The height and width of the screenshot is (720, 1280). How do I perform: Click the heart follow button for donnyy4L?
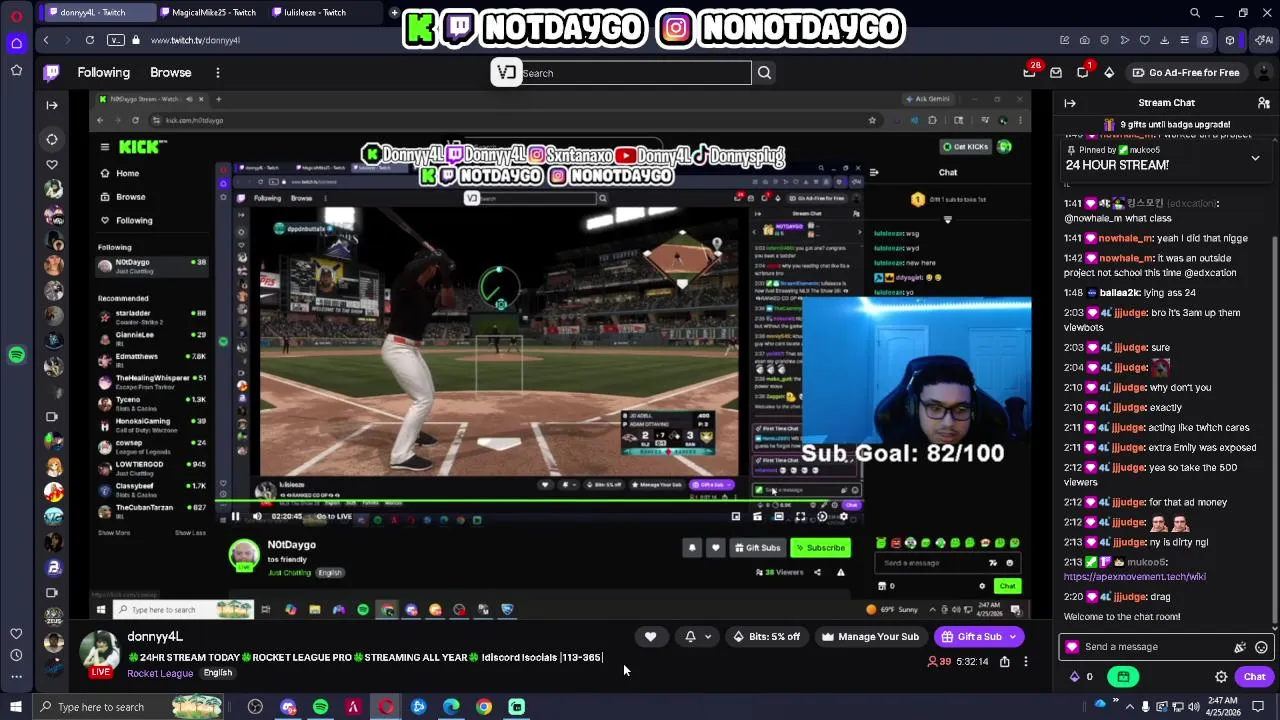(x=650, y=637)
